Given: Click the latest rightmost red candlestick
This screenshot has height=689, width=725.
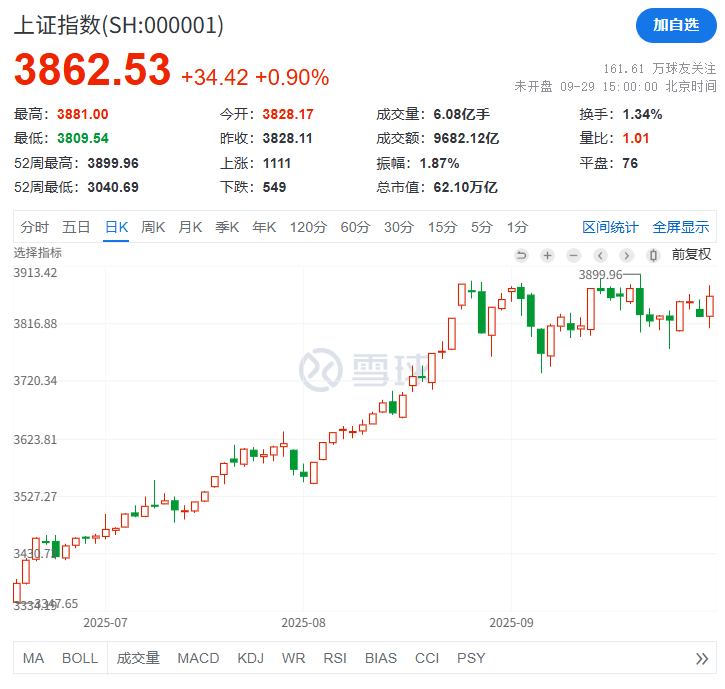Looking at the screenshot, I should tap(710, 307).
